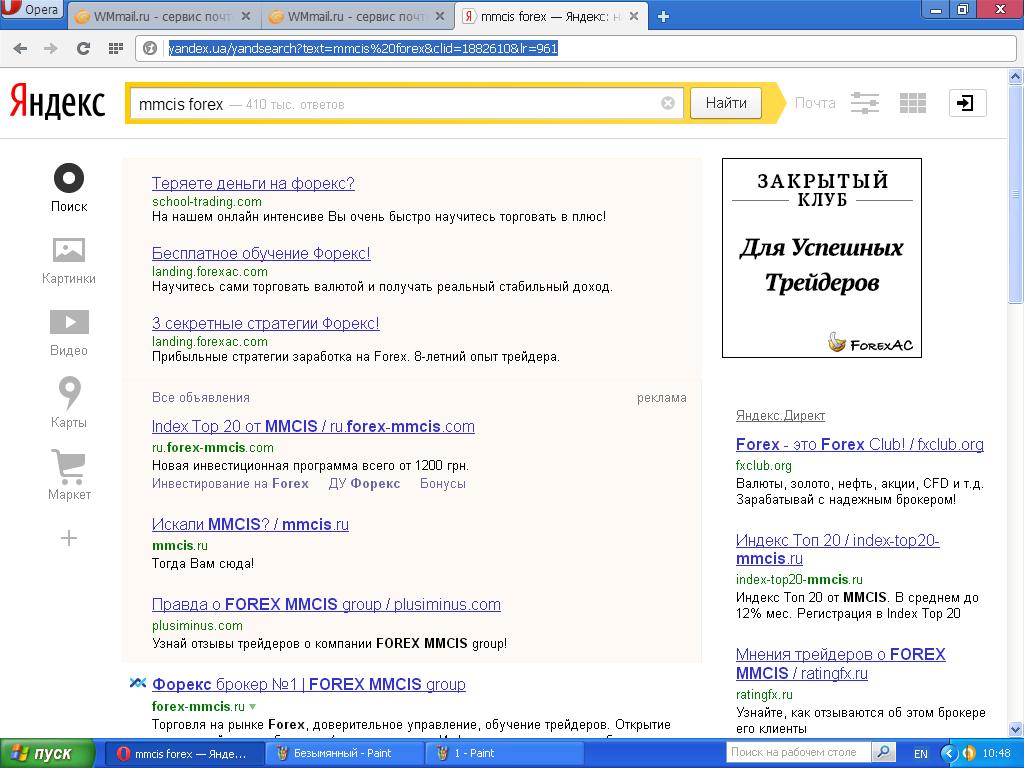Open the ДУ Форекс sublink
The image size is (1024, 768).
[364, 484]
